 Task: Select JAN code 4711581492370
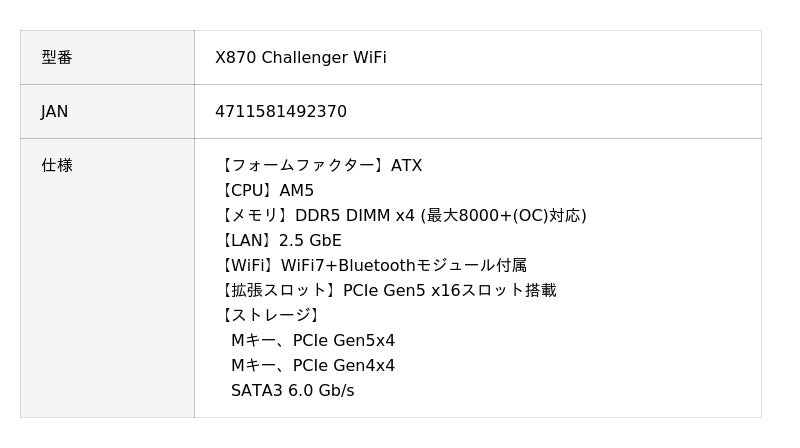pos(281,112)
